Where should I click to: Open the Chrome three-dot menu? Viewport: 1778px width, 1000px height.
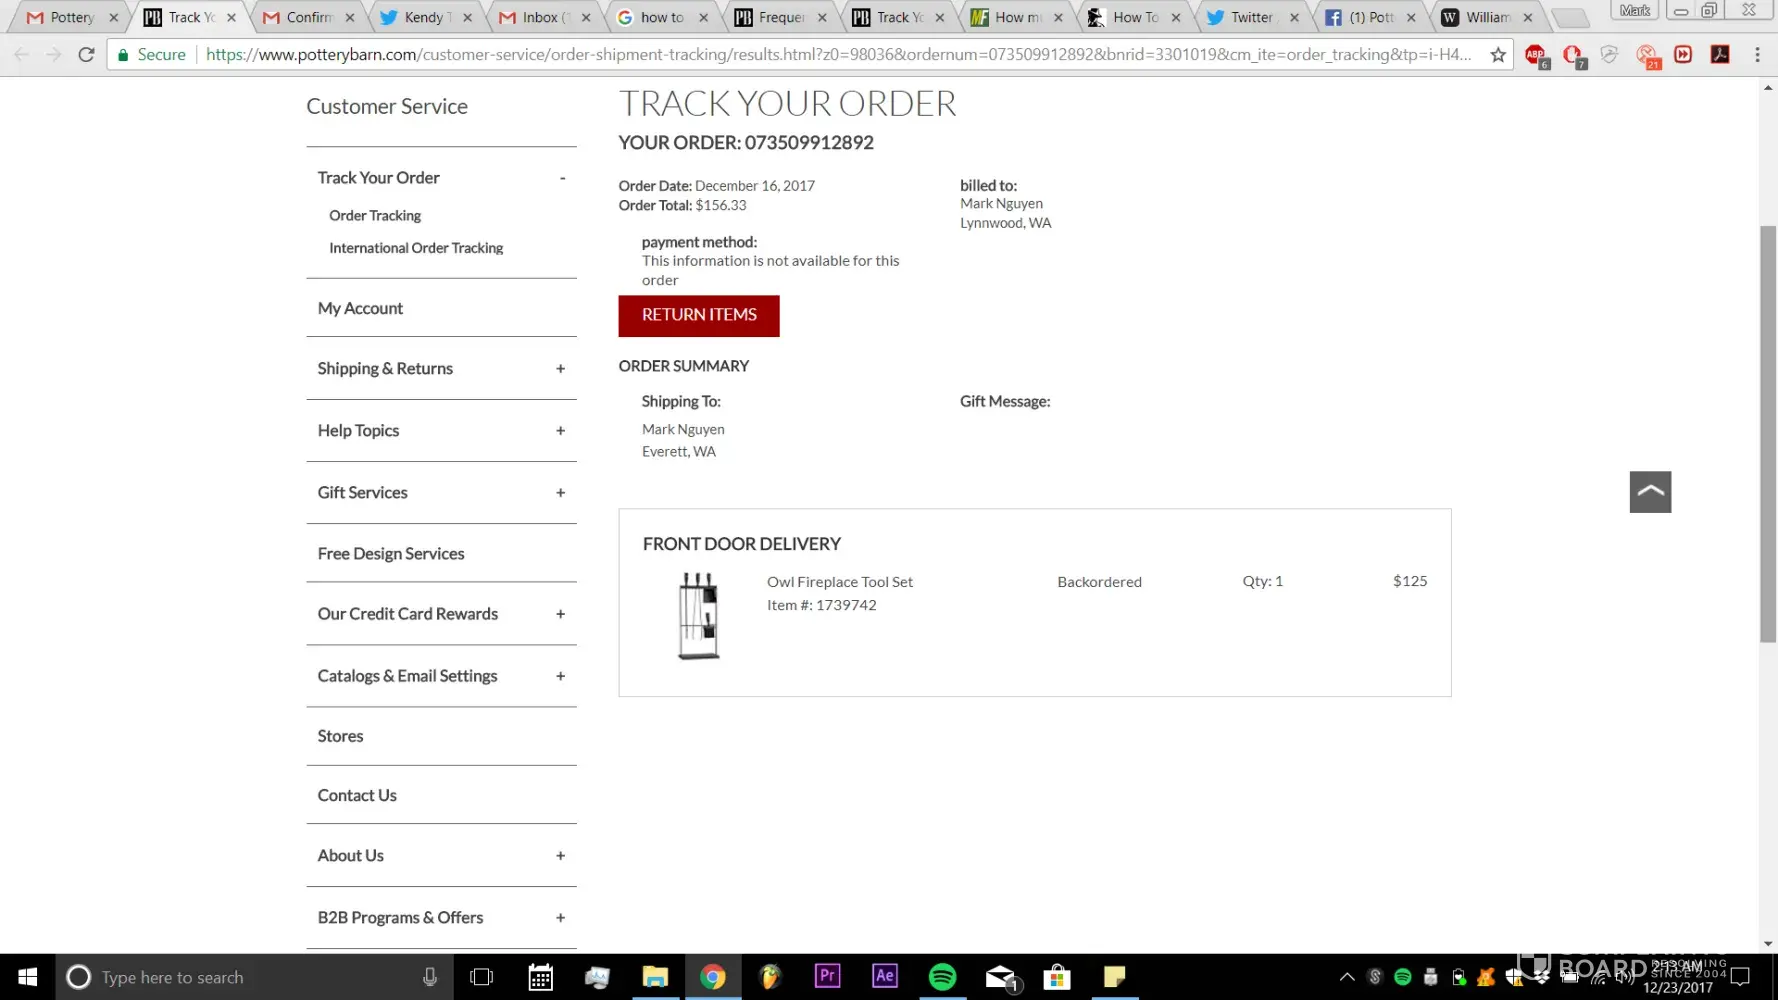tap(1757, 55)
